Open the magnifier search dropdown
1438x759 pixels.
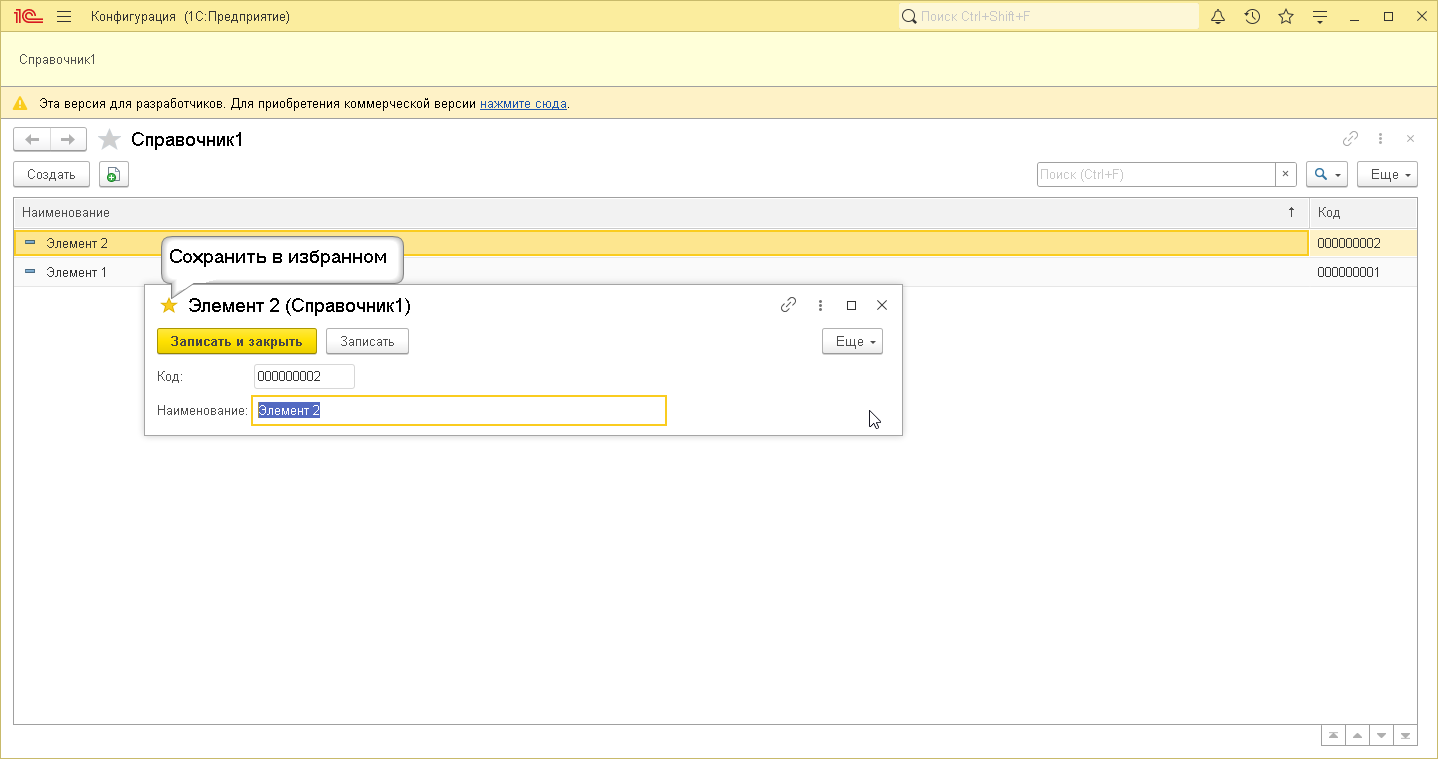coord(1327,175)
